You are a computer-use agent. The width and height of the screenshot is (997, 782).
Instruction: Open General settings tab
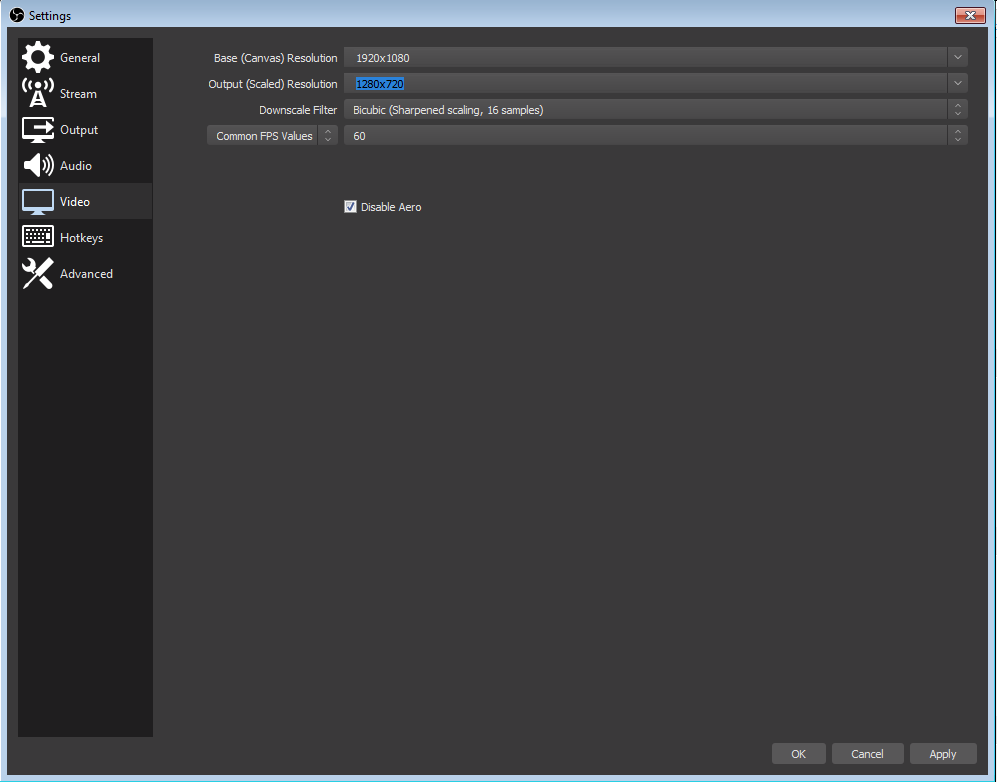tap(85, 57)
